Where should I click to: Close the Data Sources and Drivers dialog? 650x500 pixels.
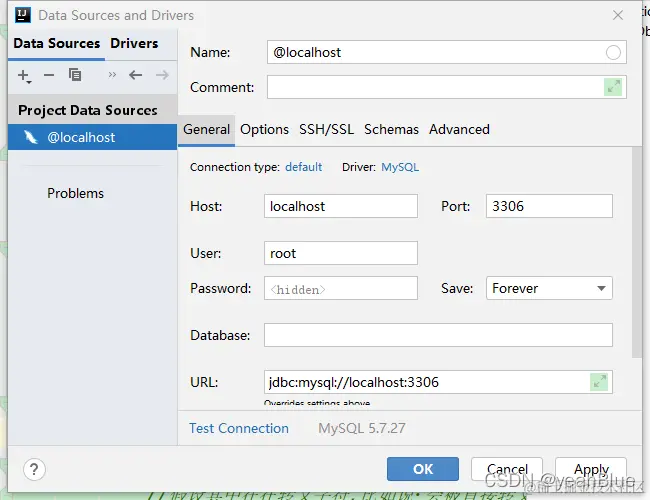(618, 15)
